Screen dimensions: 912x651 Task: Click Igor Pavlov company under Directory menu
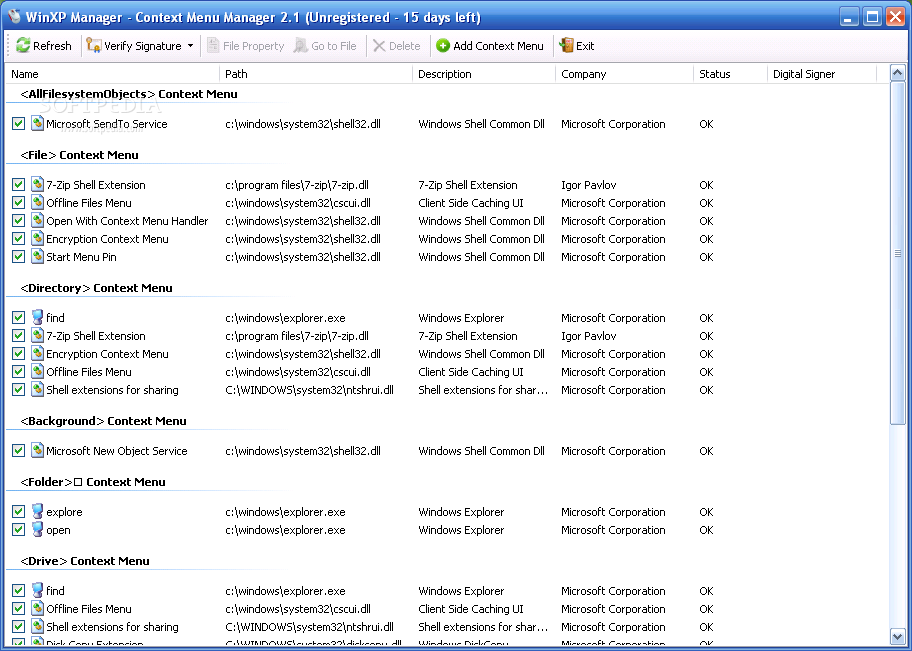[x=588, y=336]
